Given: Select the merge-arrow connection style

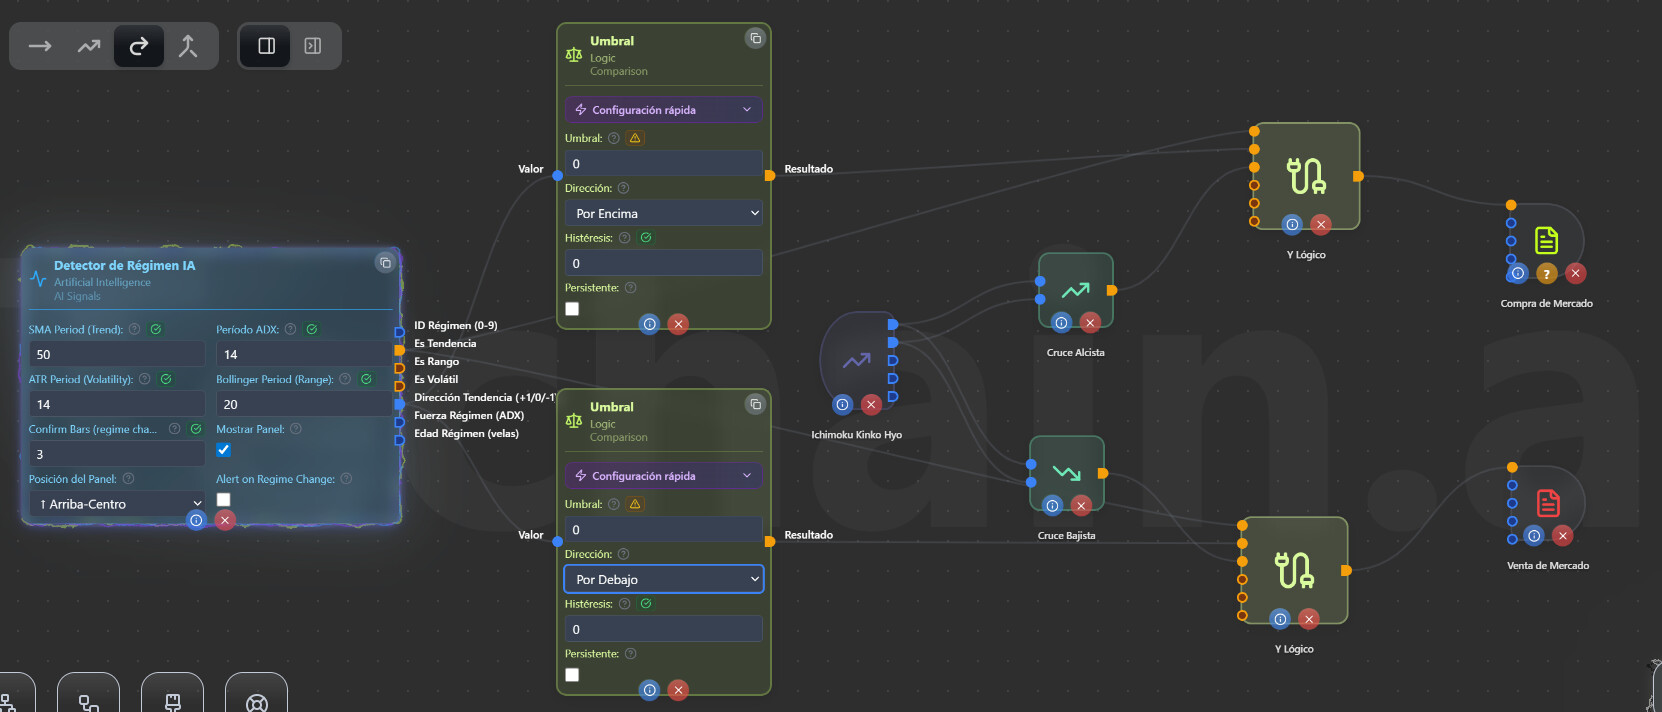Looking at the screenshot, I should pos(188,46).
